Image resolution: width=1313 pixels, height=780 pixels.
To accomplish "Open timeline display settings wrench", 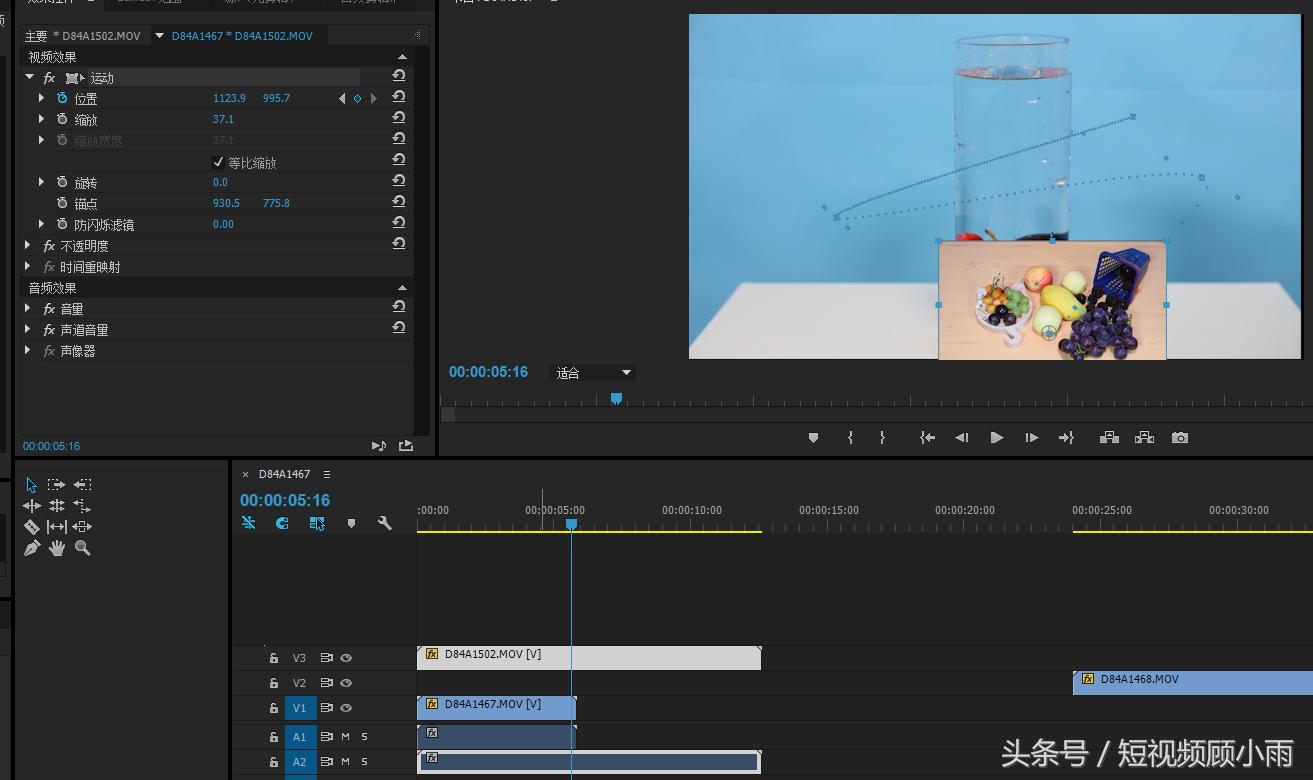I will (384, 523).
